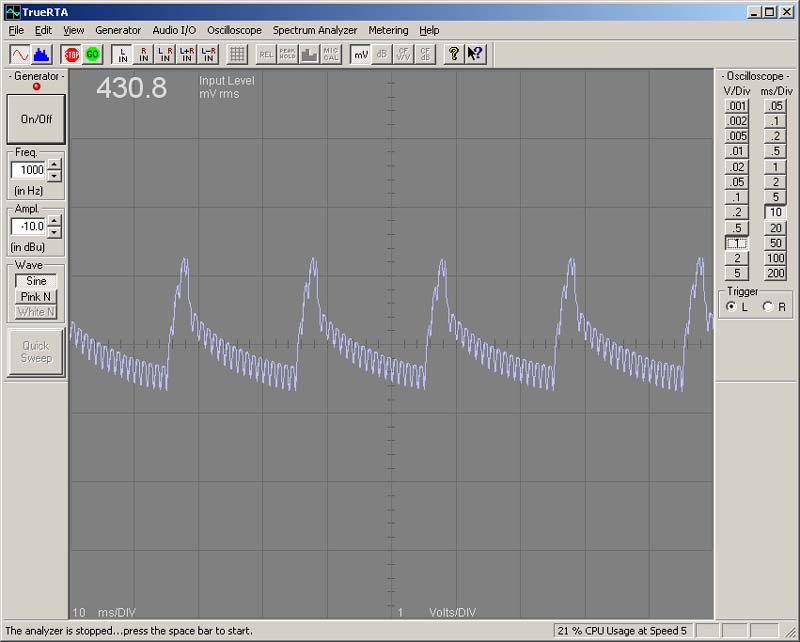Click the red STOP icon
The image size is (800, 642).
click(x=71, y=54)
